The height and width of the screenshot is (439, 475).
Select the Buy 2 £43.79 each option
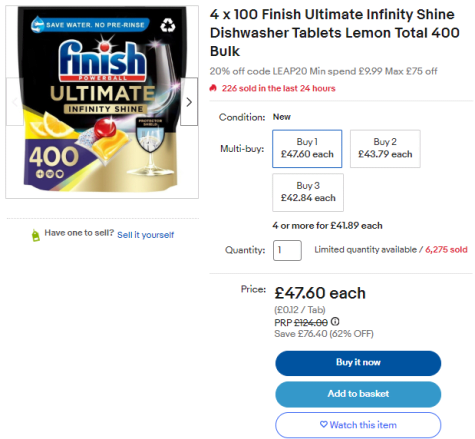point(385,149)
